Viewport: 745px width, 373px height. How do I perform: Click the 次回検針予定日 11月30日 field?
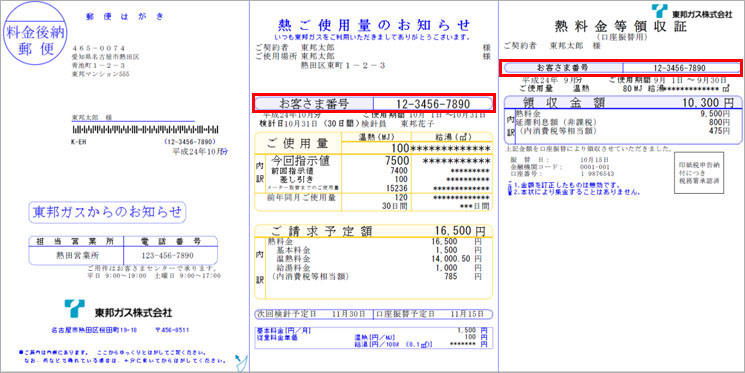point(314,314)
